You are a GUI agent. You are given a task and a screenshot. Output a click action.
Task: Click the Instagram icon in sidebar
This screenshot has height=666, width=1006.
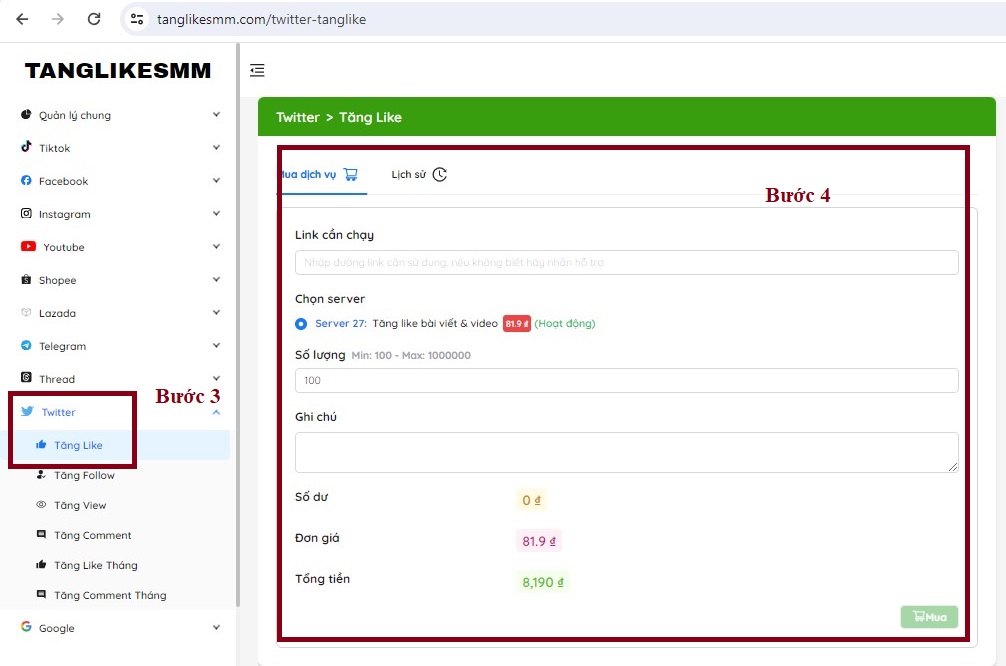point(26,214)
